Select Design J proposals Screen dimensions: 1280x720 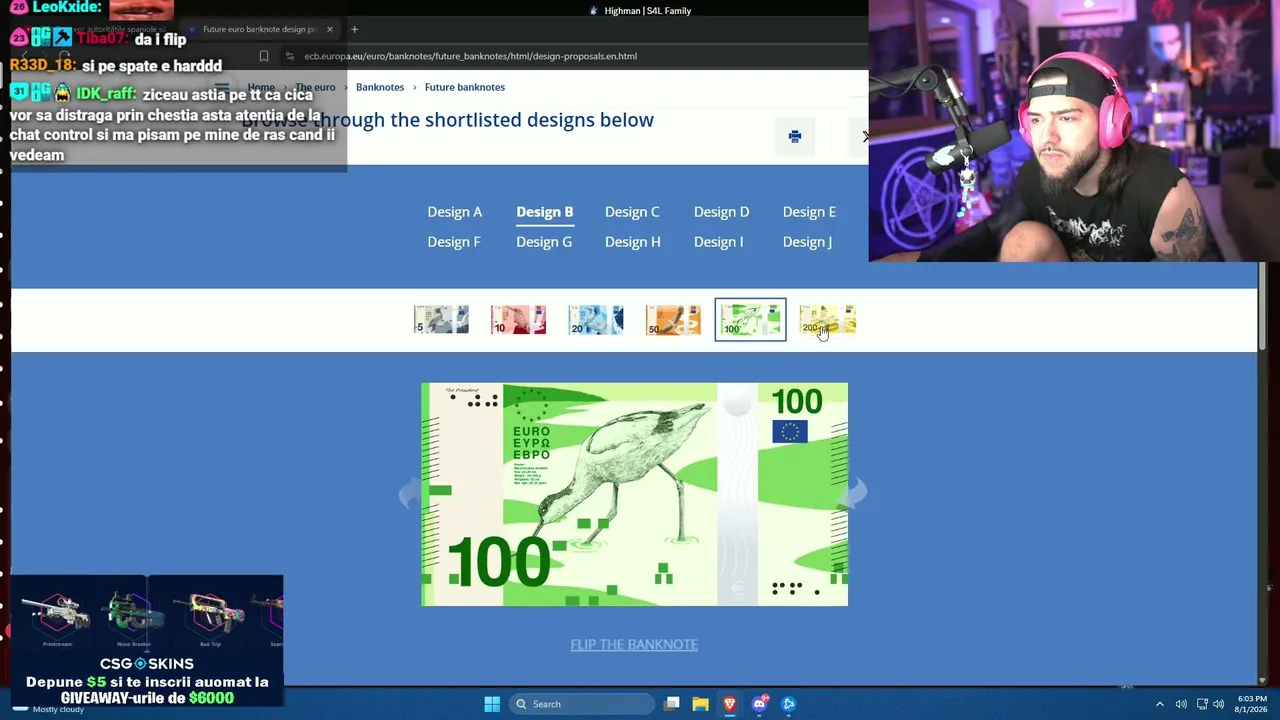click(x=807, y=242)
